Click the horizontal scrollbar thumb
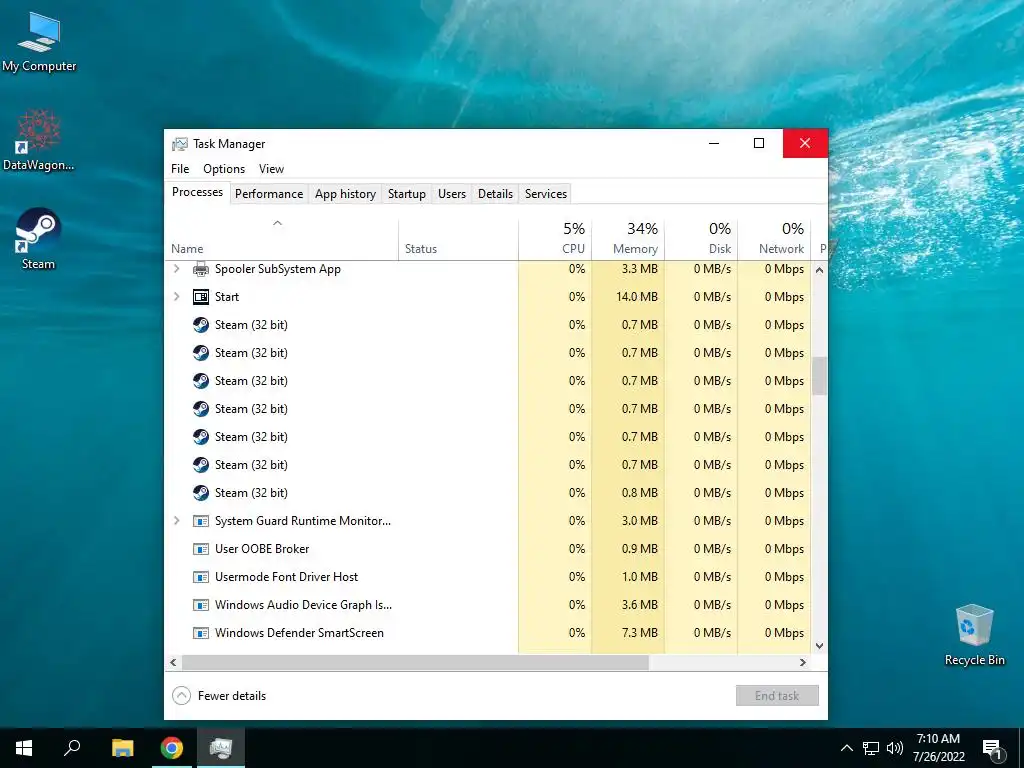 [x=415, y=662]
